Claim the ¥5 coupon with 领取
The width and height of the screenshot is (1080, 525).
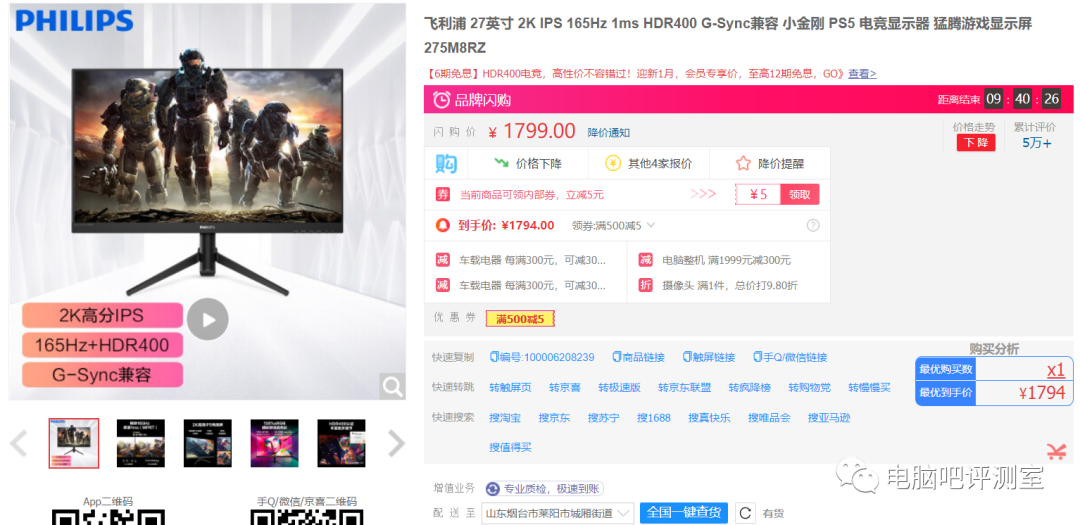click(x=799, y=194)
